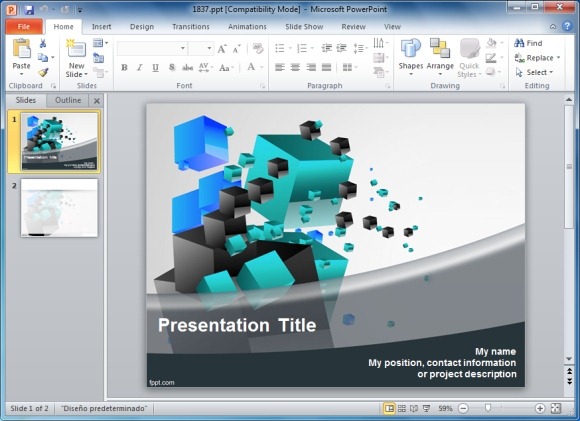Close the Slides/Outline pane

(97, 101)
